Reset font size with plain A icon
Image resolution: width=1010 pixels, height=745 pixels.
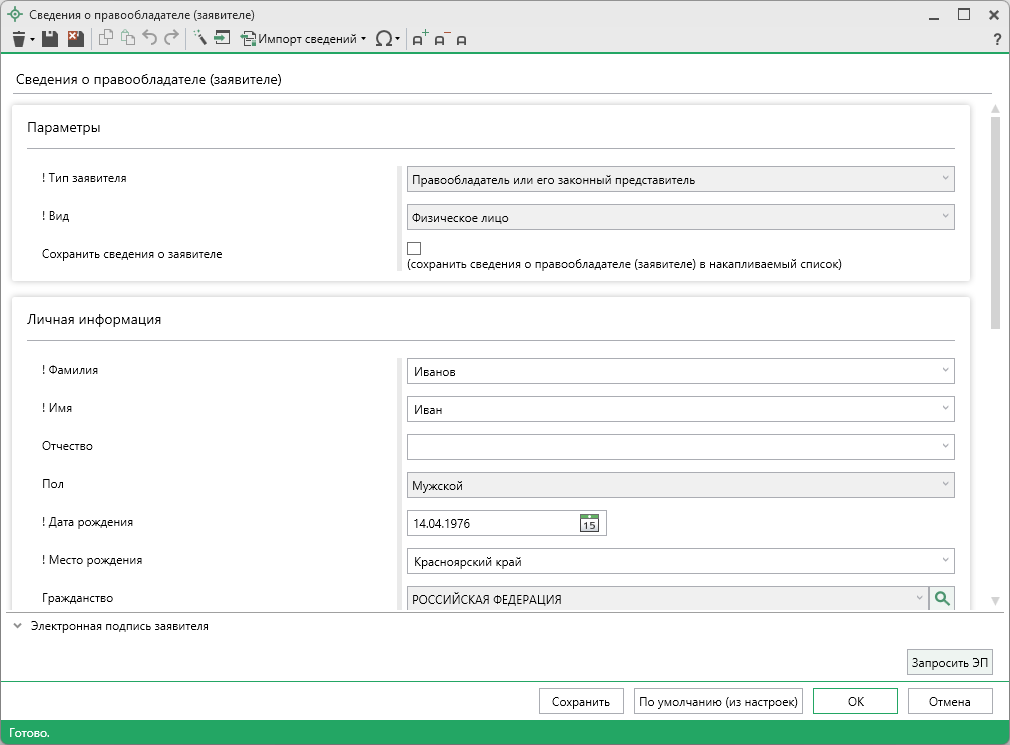461,40
